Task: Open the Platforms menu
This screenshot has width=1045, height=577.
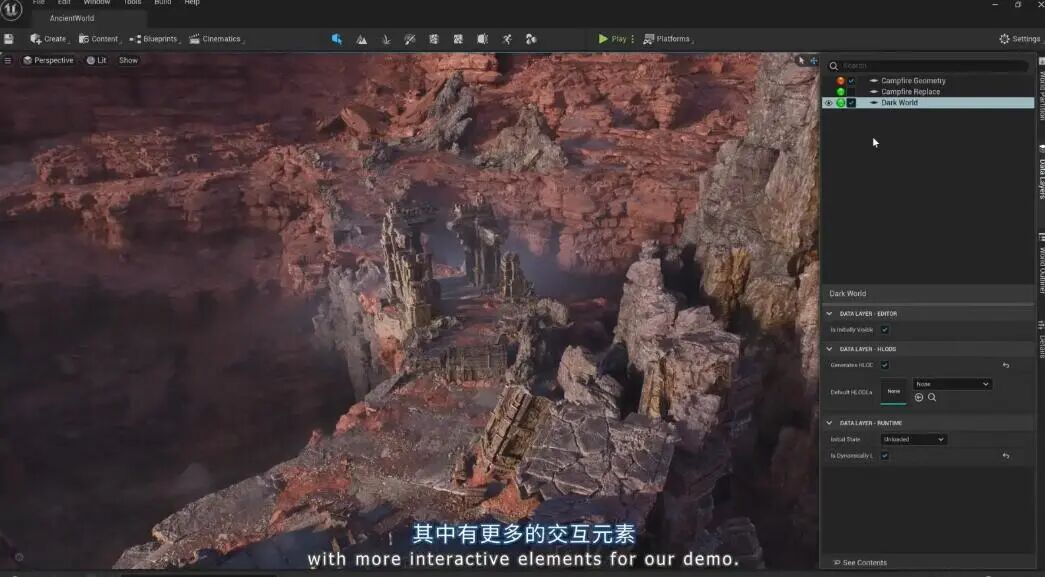Action: click(x=668, y=39)
